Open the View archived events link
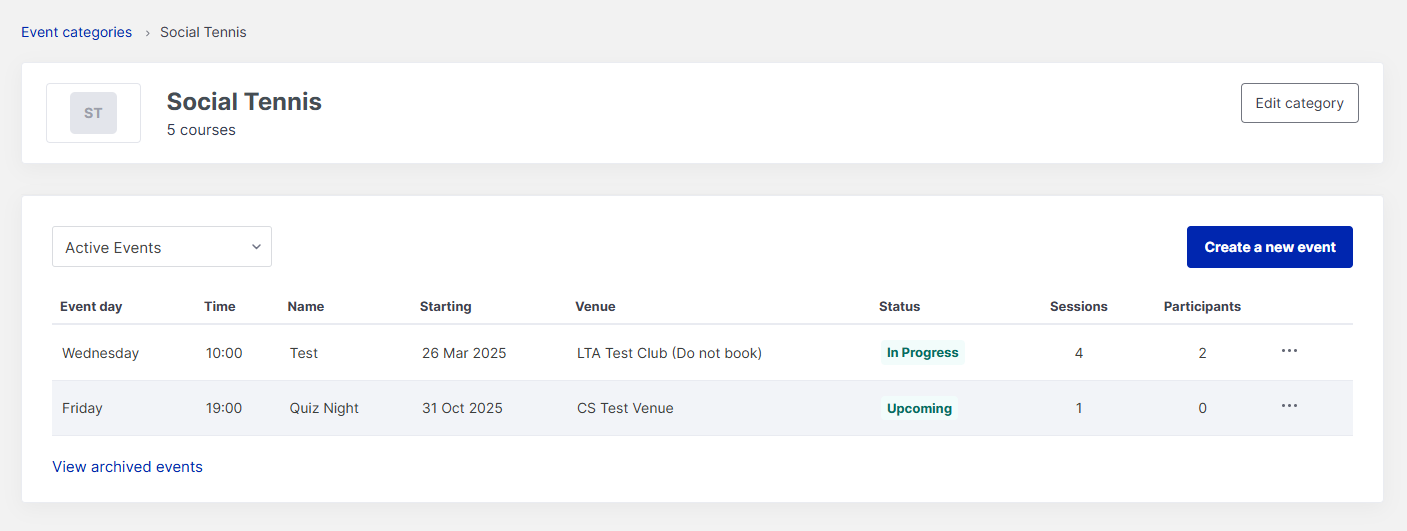 point(127,467)
